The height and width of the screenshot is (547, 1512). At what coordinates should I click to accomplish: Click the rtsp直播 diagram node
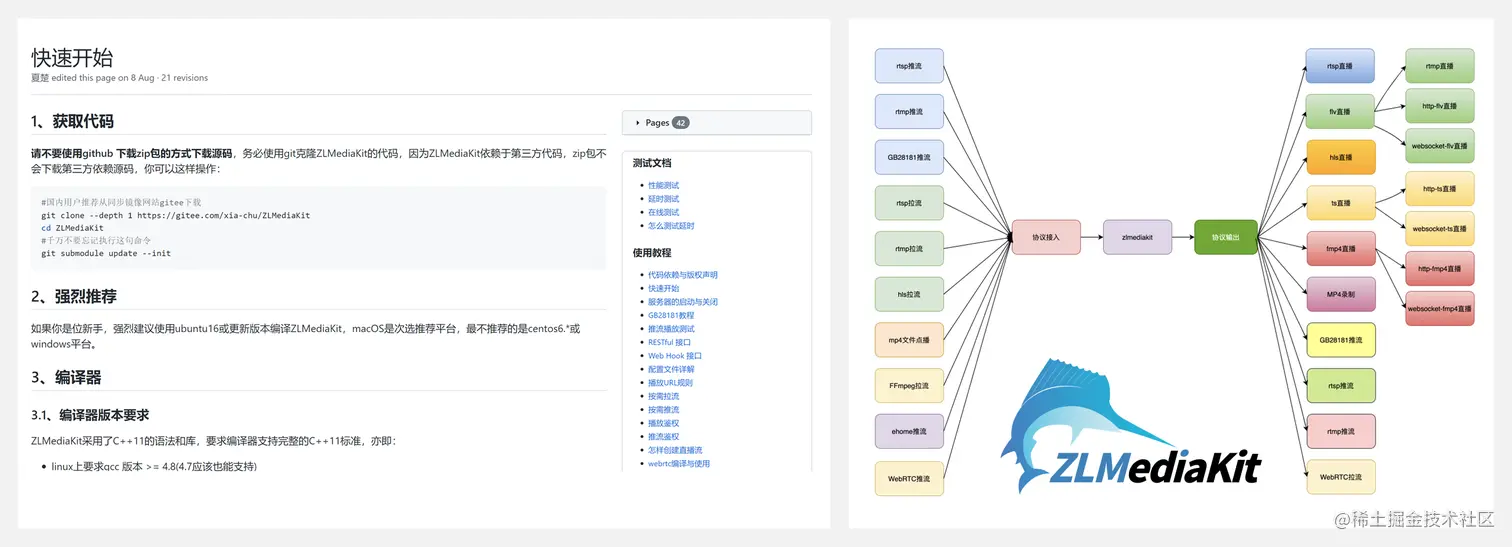pyautogui.click(x=1340, y=66)
